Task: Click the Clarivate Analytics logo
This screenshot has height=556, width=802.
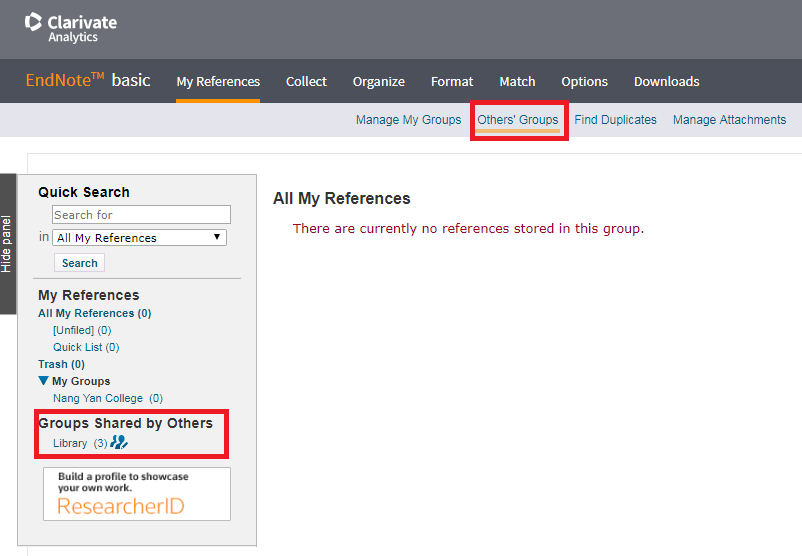Action: (x=71, y=28)
